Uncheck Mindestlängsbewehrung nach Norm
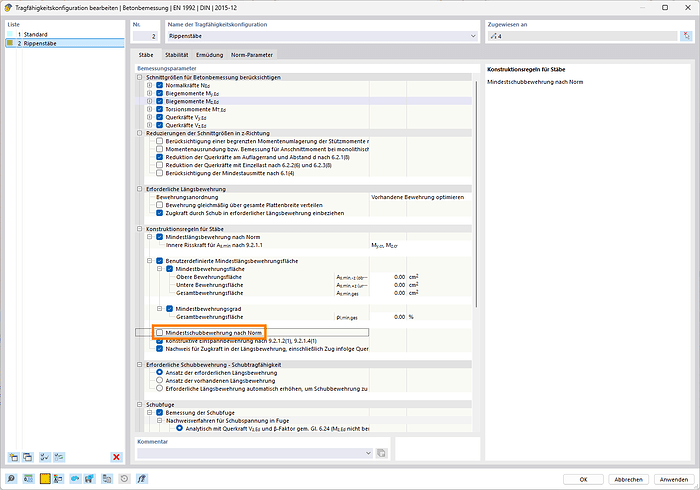 159,237
